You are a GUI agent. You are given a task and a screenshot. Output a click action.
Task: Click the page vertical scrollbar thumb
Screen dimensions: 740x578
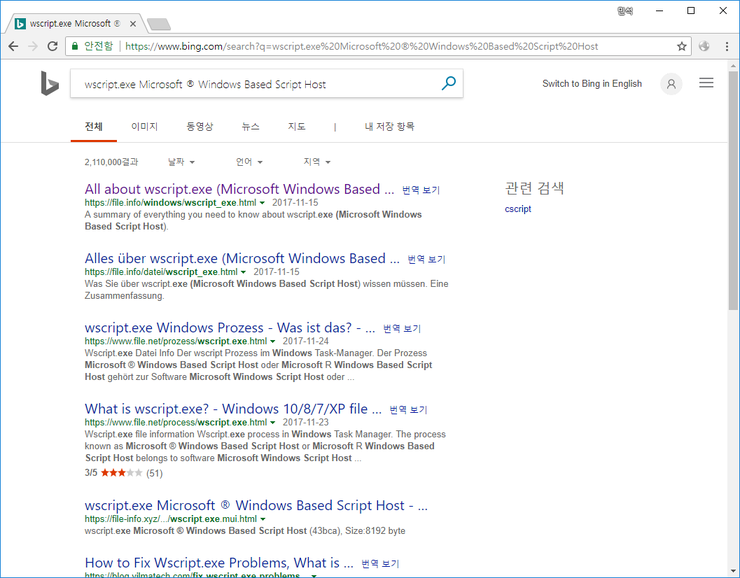[x=733, y=190]
